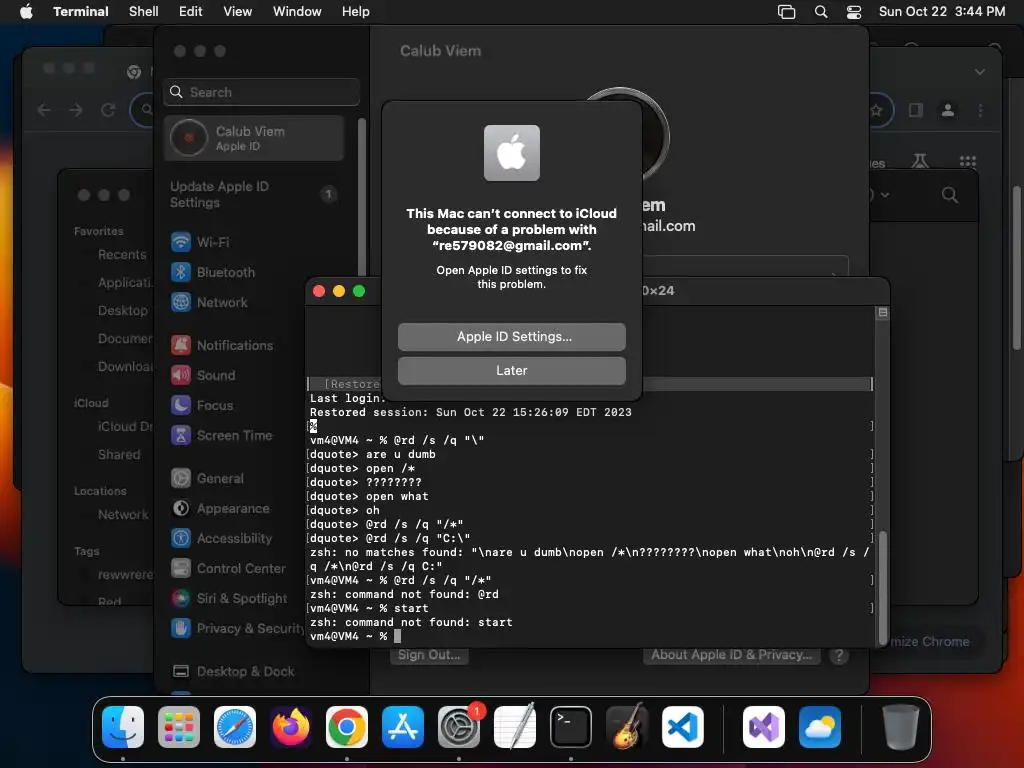The height and width of the screenshot is (768, 1024).
Task: Expand Chrome tab search chevron
Action: 980,72
